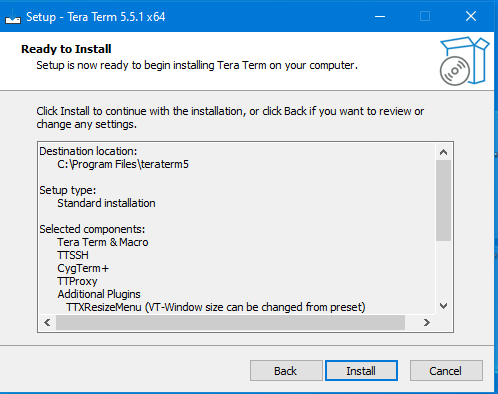Click the vertical scrollbar thumb
Viewport: 498px width, 394px height.
pyautogui.click(x=443, y=200)
